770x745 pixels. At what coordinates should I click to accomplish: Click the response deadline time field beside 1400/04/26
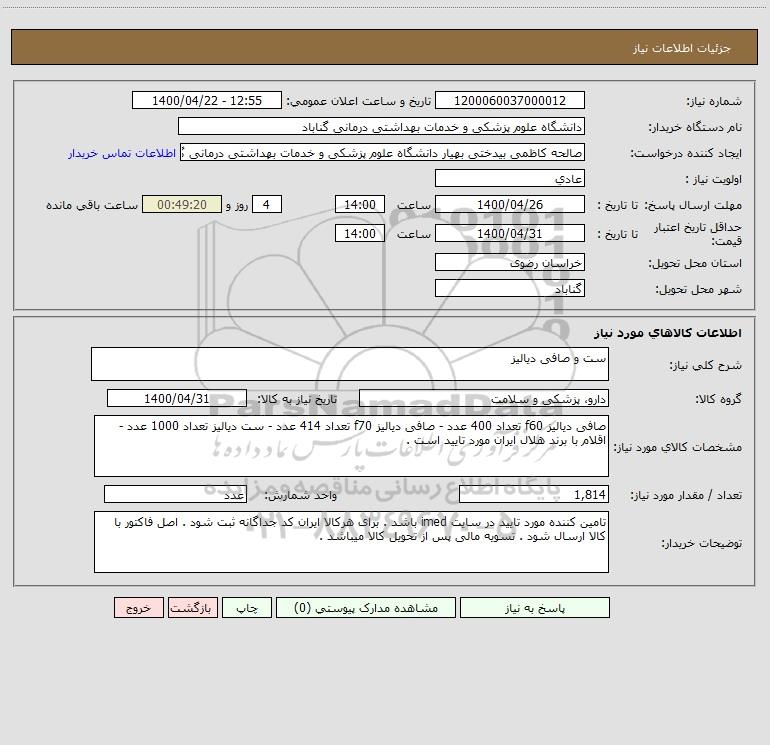pos(359,204)
